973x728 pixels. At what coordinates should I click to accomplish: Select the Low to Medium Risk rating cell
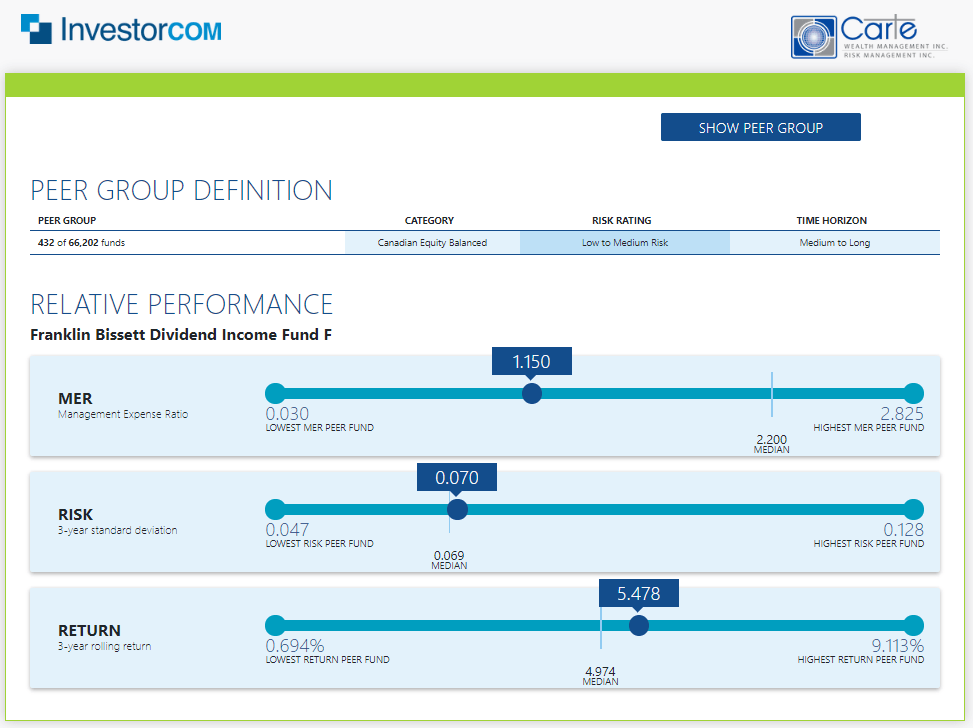(x=625, y=243)
